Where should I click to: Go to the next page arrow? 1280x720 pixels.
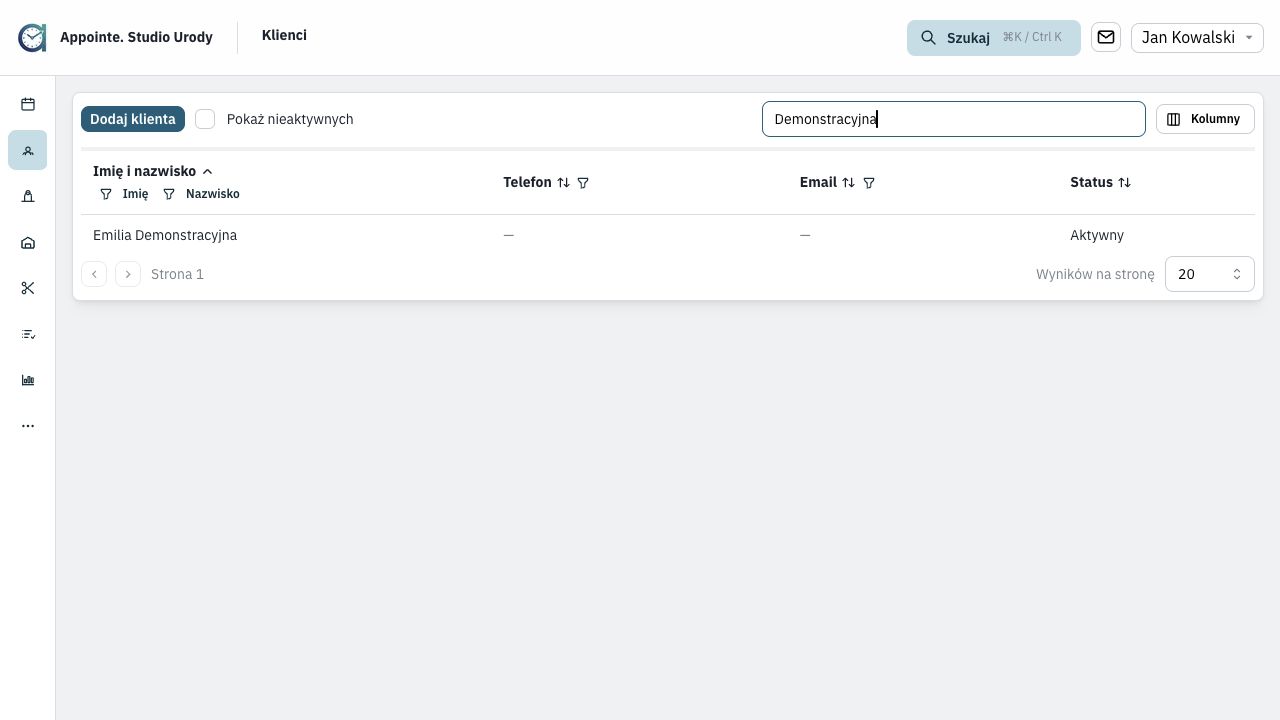point(128,274)
